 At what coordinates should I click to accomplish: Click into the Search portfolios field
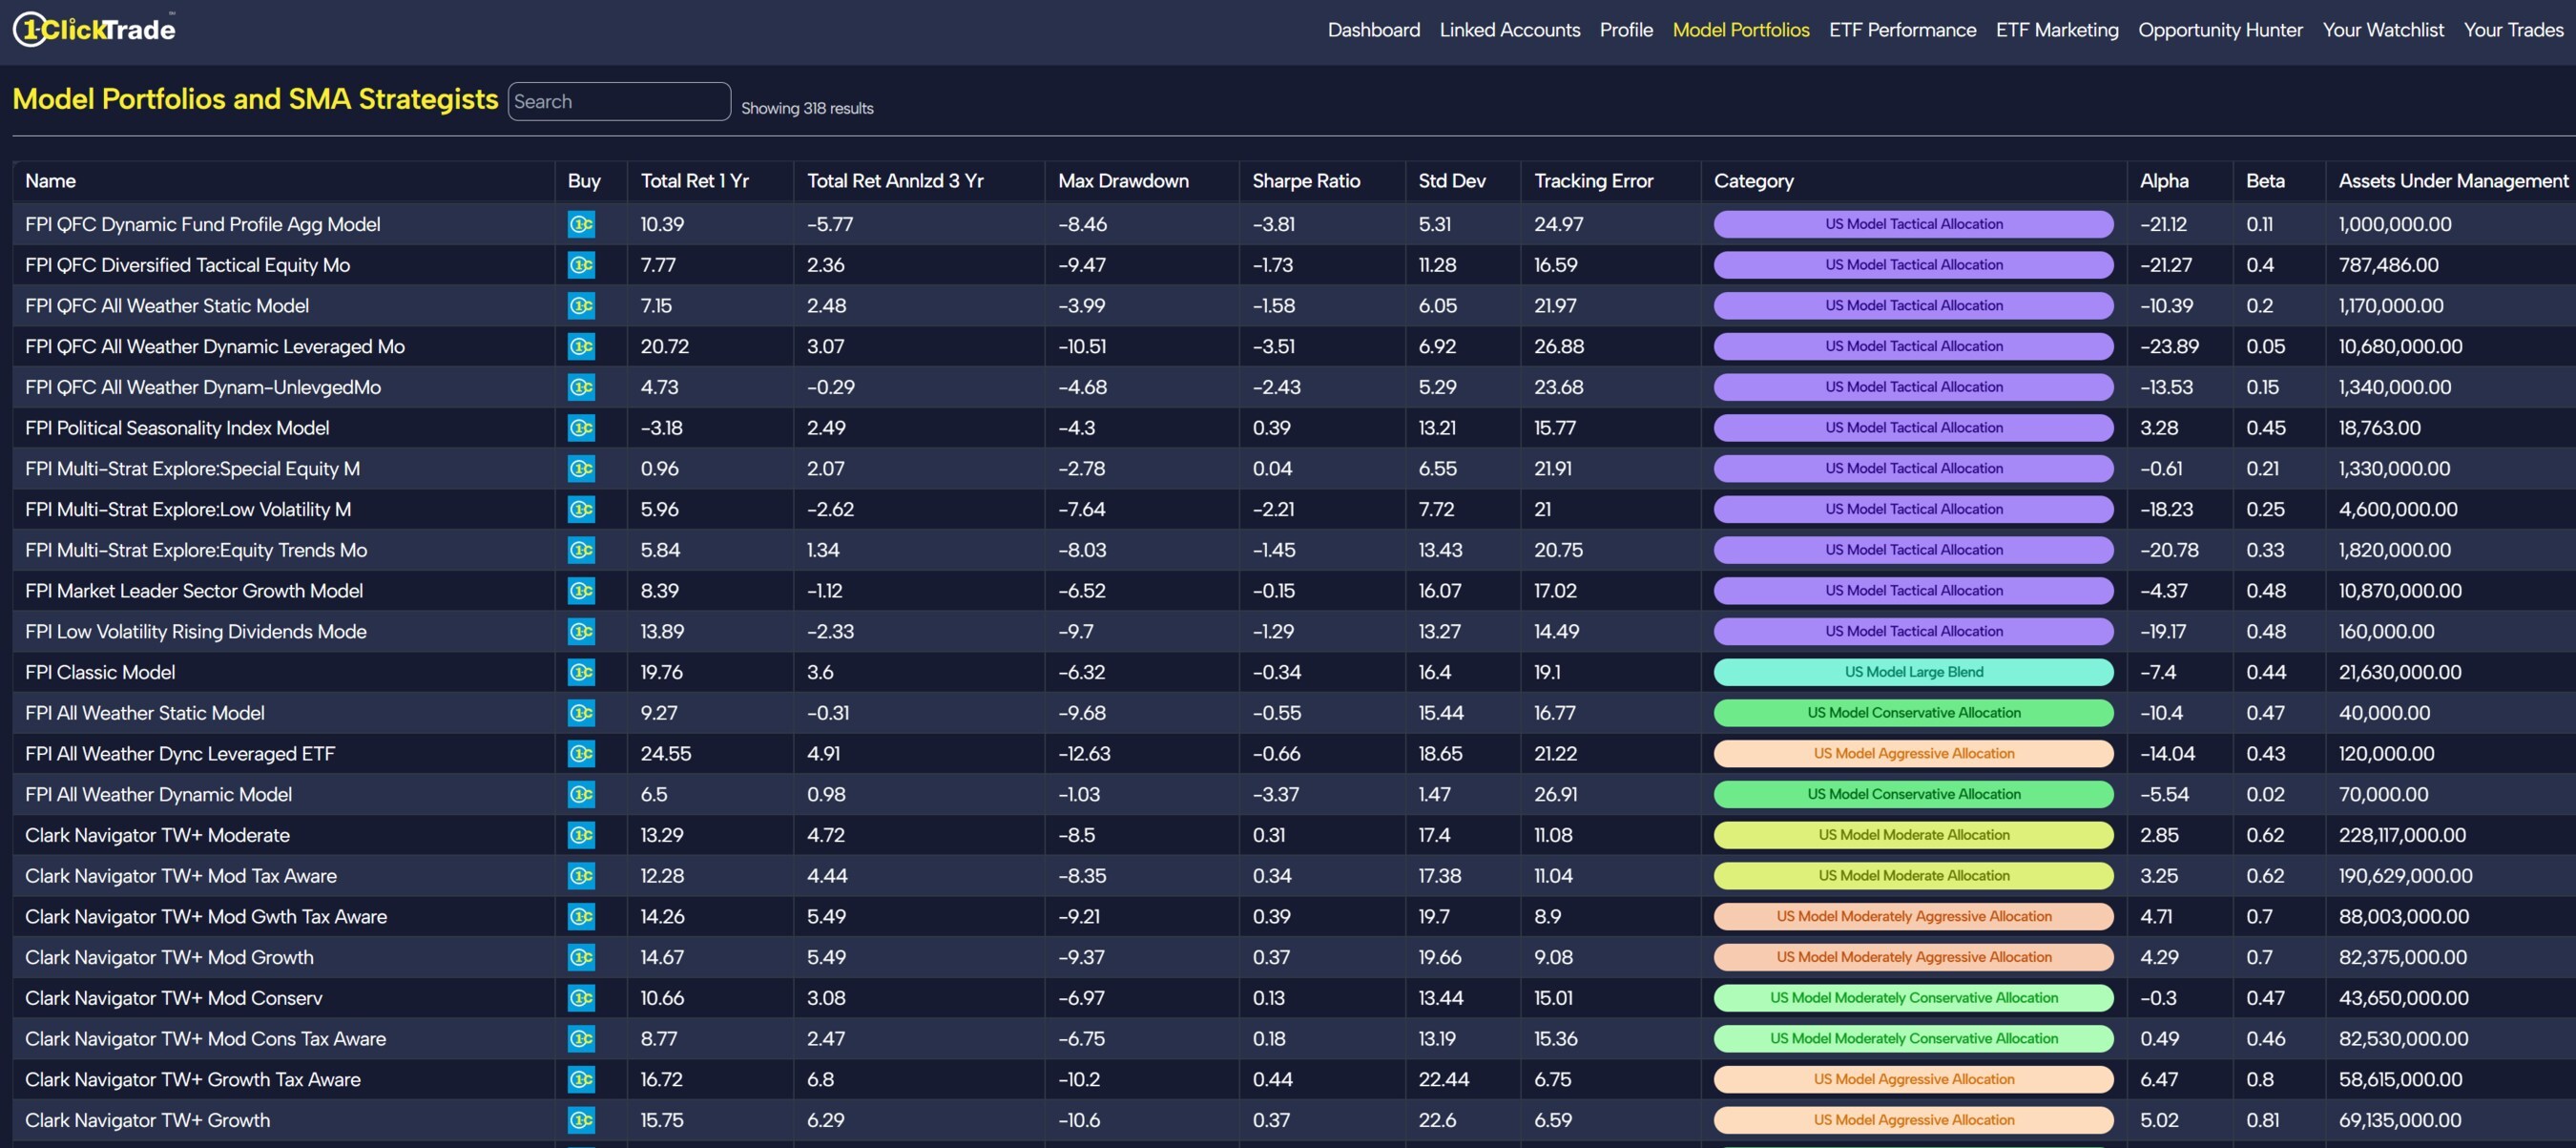tap(618, 102)
